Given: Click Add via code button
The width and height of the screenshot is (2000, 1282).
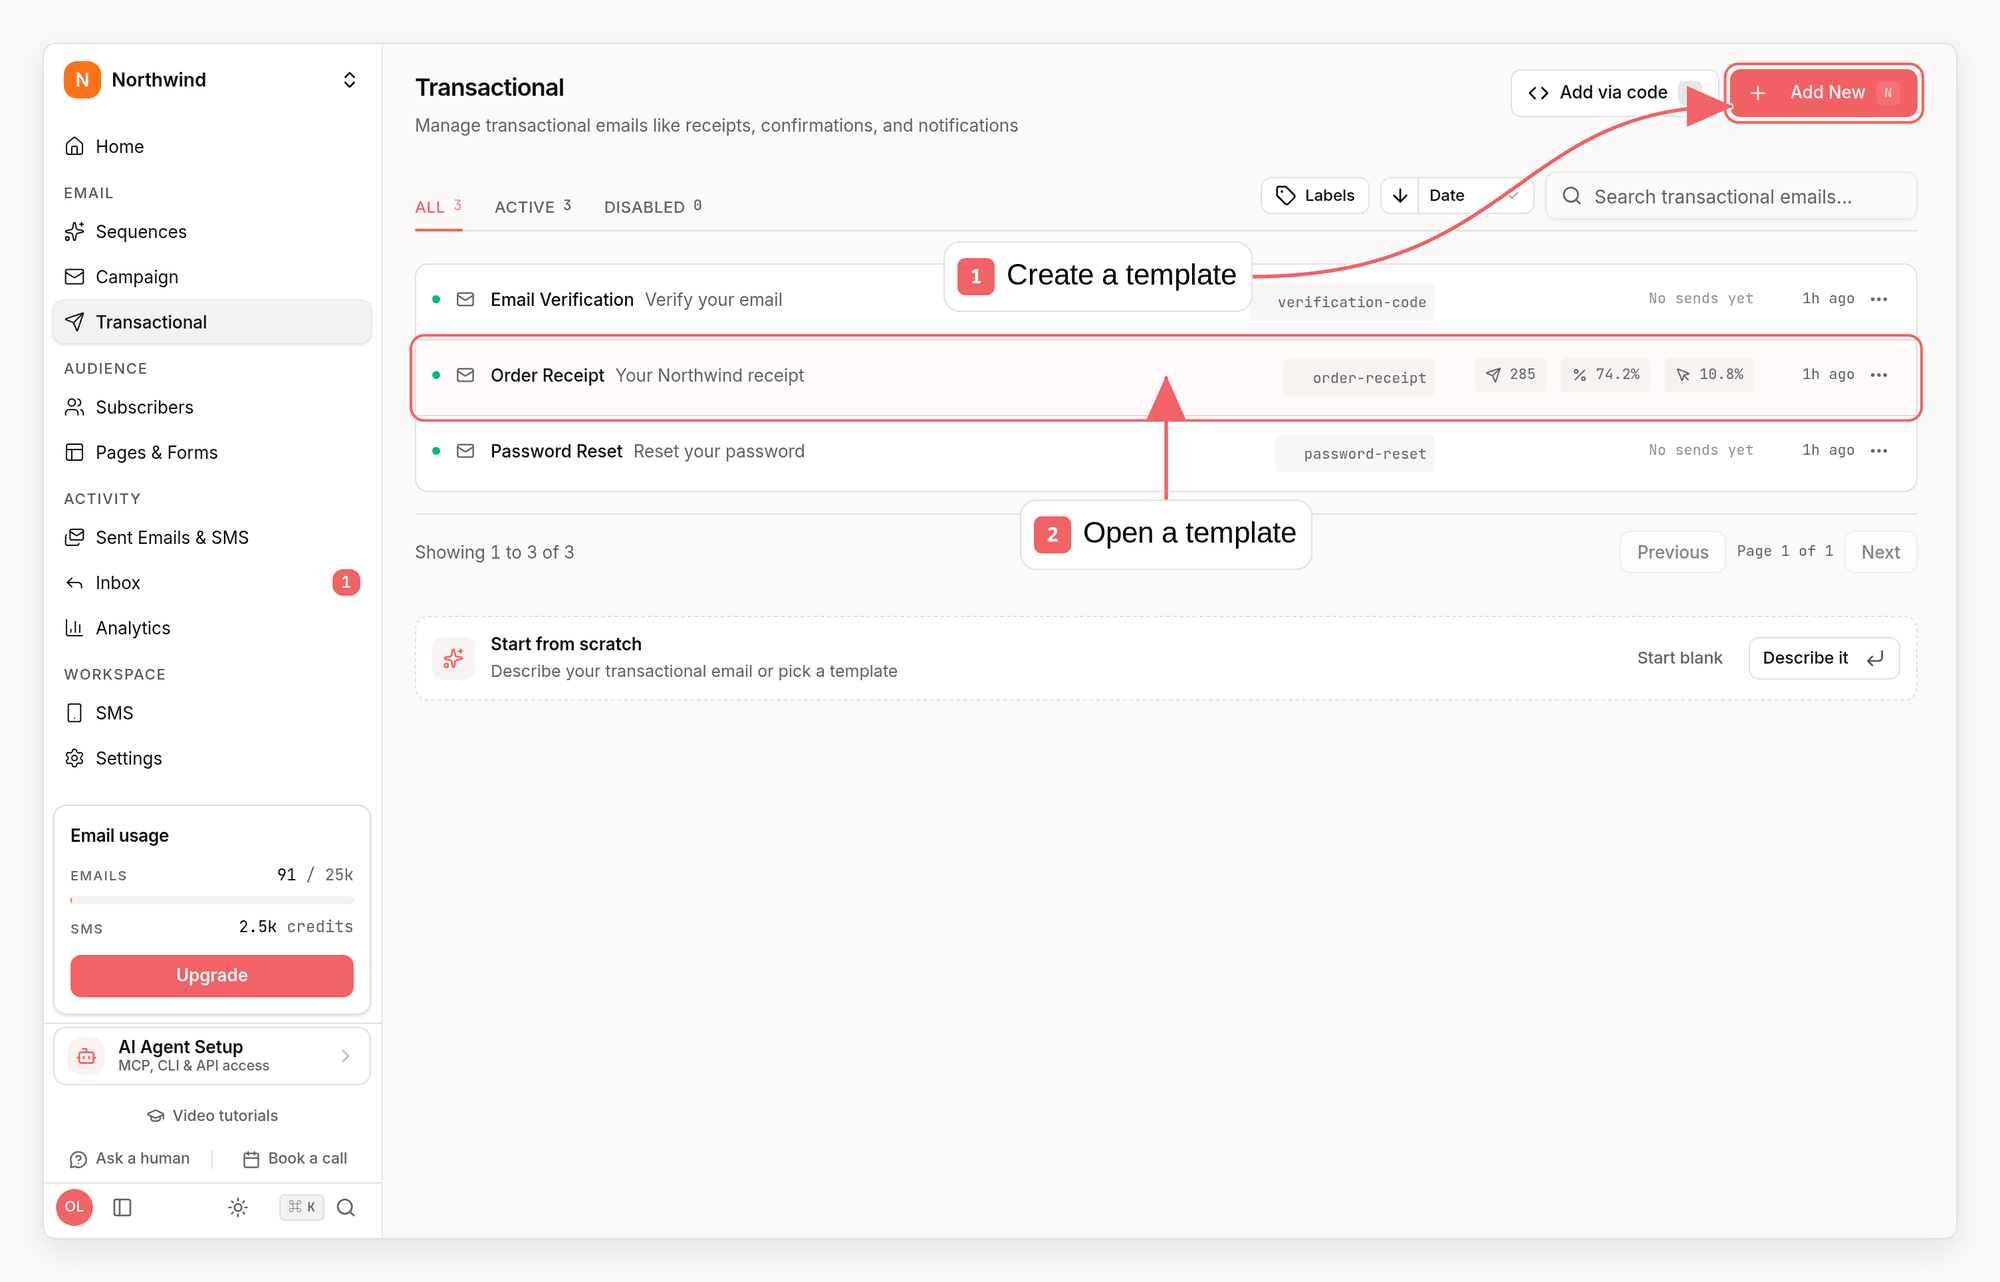Looking at the screenshot, I should point(1613,93).
